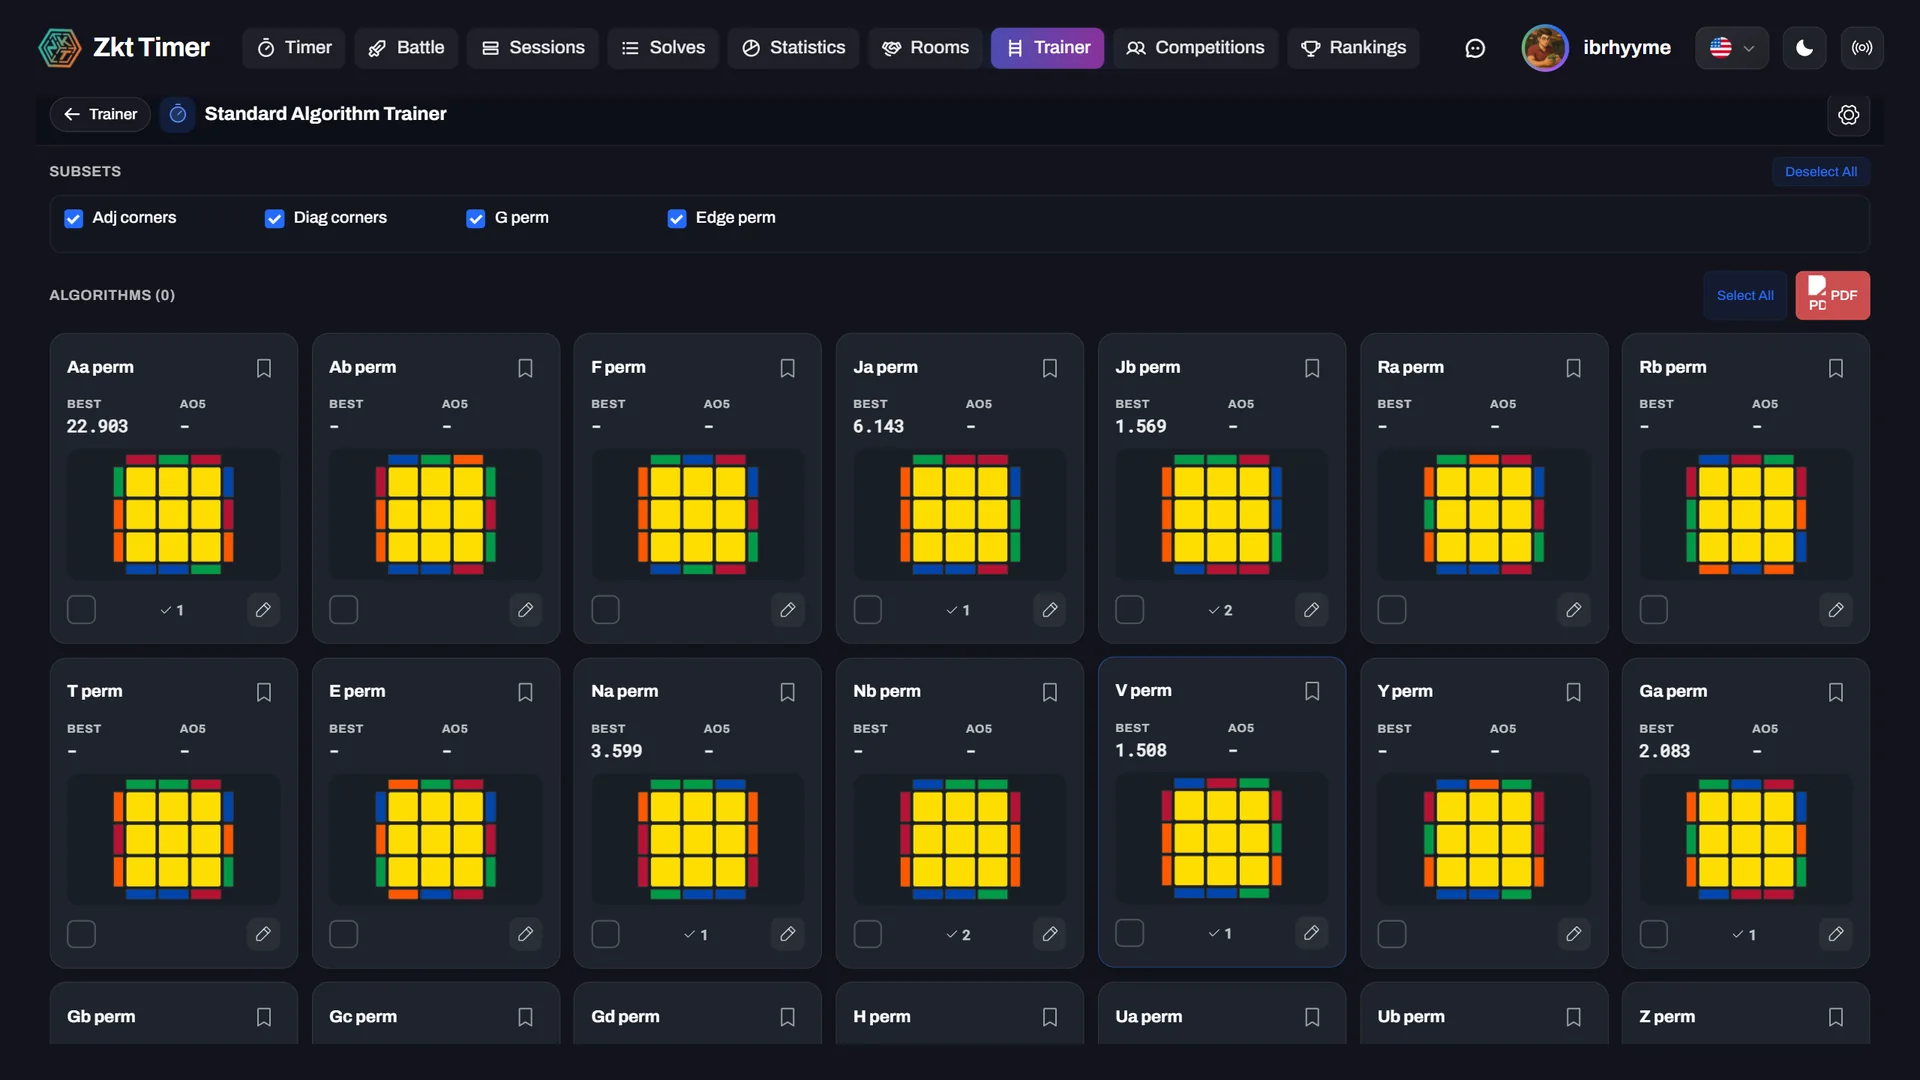Bookmark the V perm algorithm

click(x=1312, y=691)
